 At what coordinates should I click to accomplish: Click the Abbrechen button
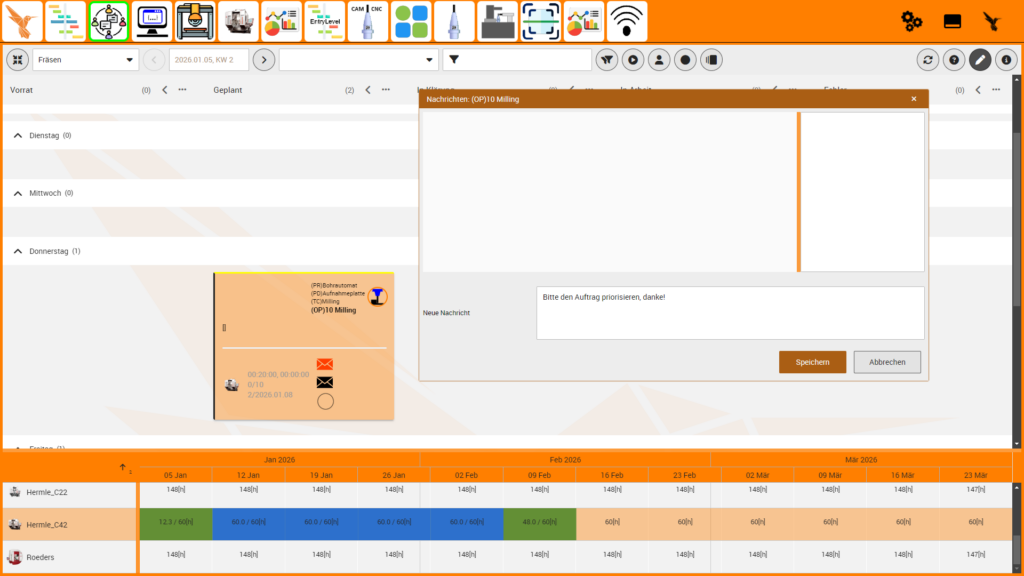pos(886,362)
